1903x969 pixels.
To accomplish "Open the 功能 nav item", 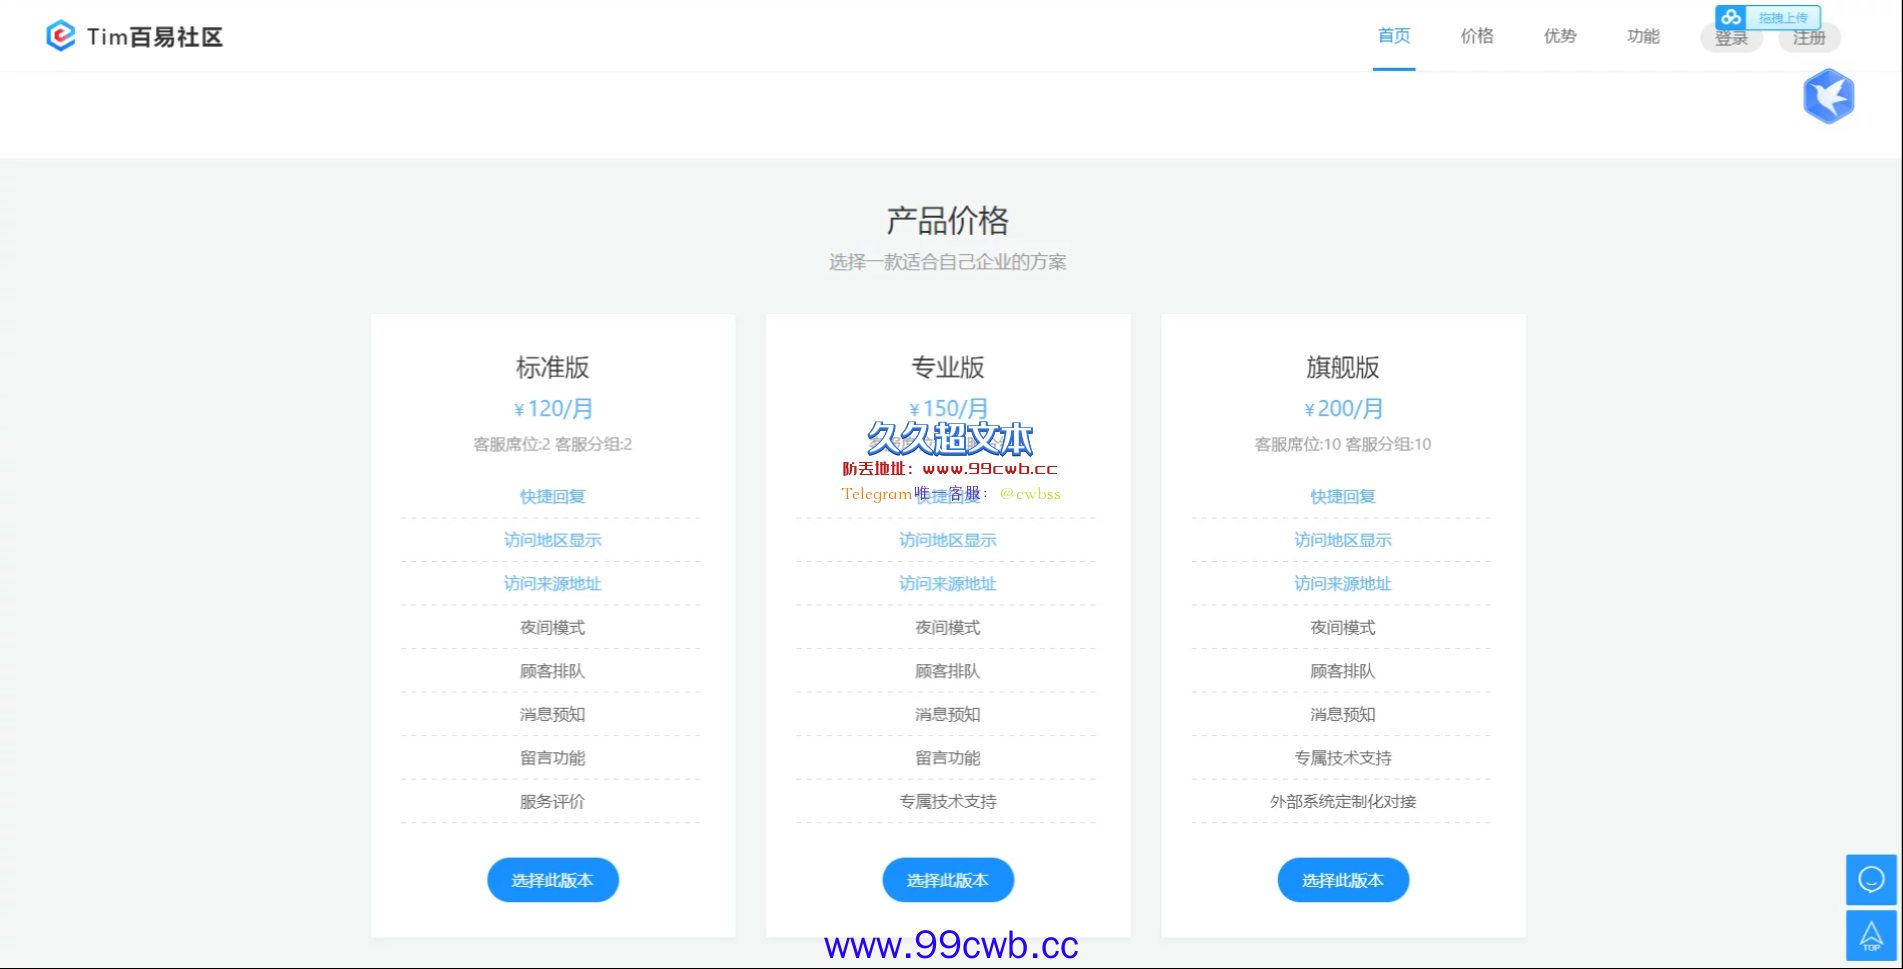I will click(x=1643, y=36).
